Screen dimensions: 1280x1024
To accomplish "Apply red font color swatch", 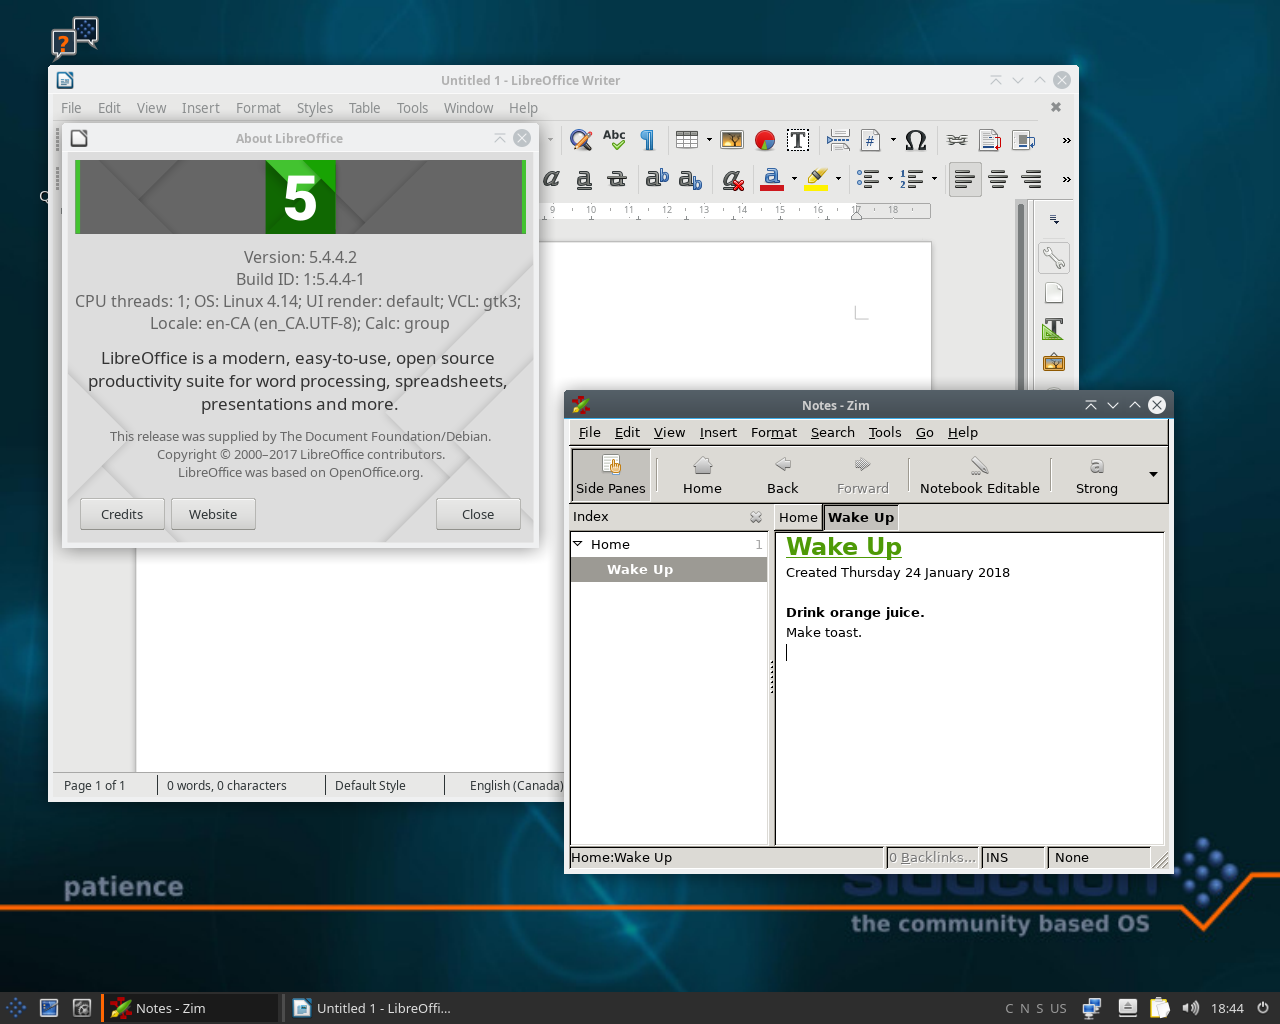I will [x=772, y=179].
